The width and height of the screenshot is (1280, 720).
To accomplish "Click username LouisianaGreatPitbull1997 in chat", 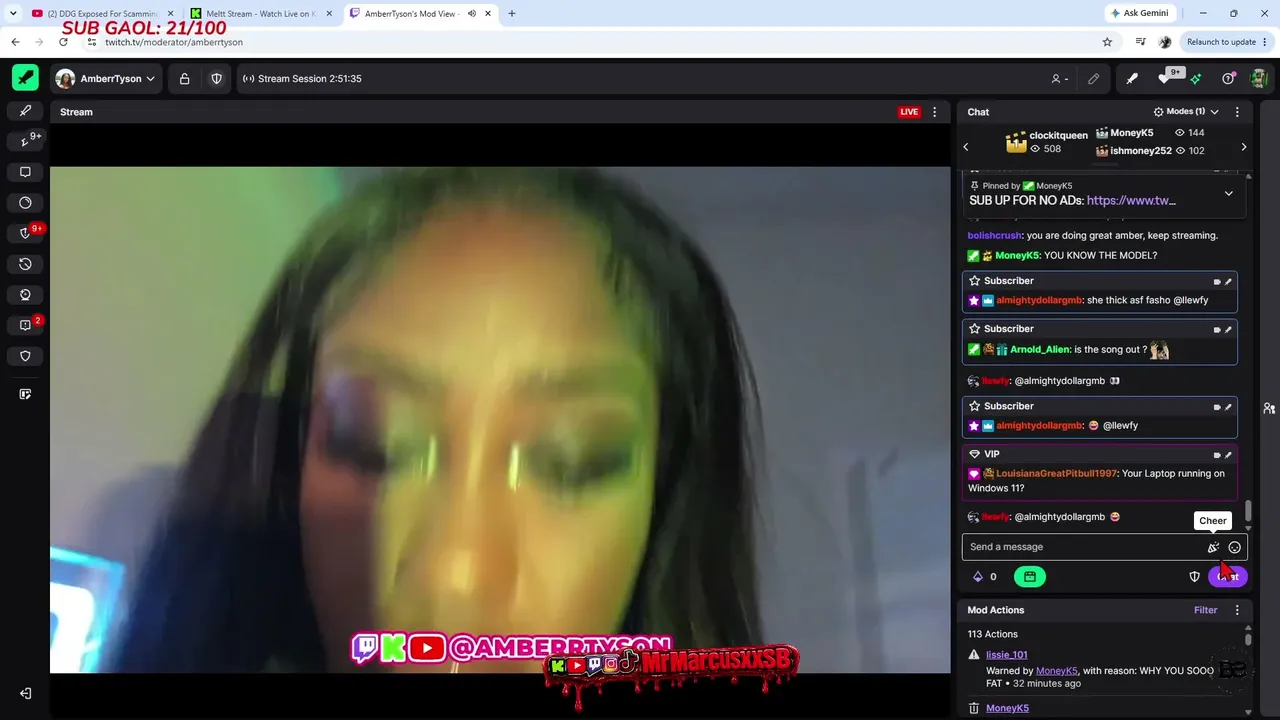I will point(1057,474).
